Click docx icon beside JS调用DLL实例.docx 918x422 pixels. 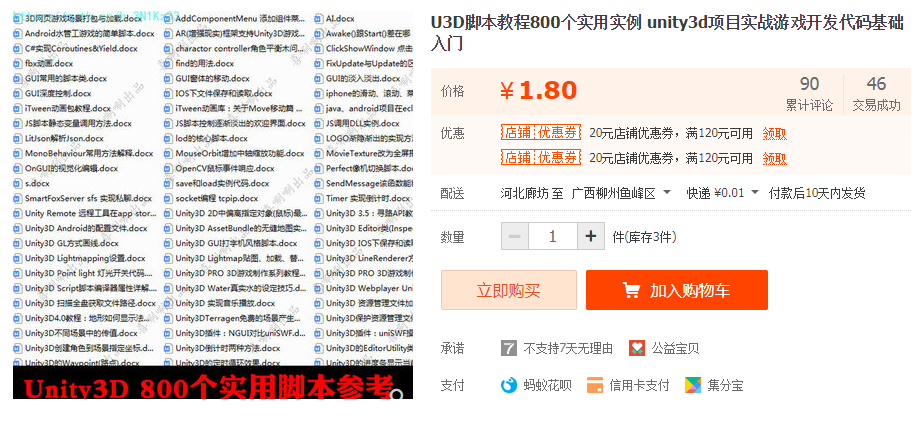(318, 123)
